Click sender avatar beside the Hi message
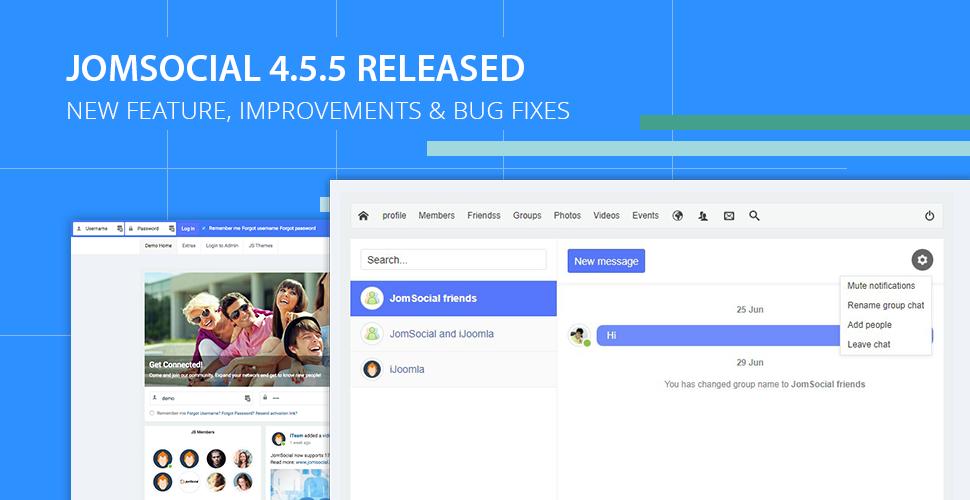Viewport: 970px width, 500px height. tap(580, 335)
